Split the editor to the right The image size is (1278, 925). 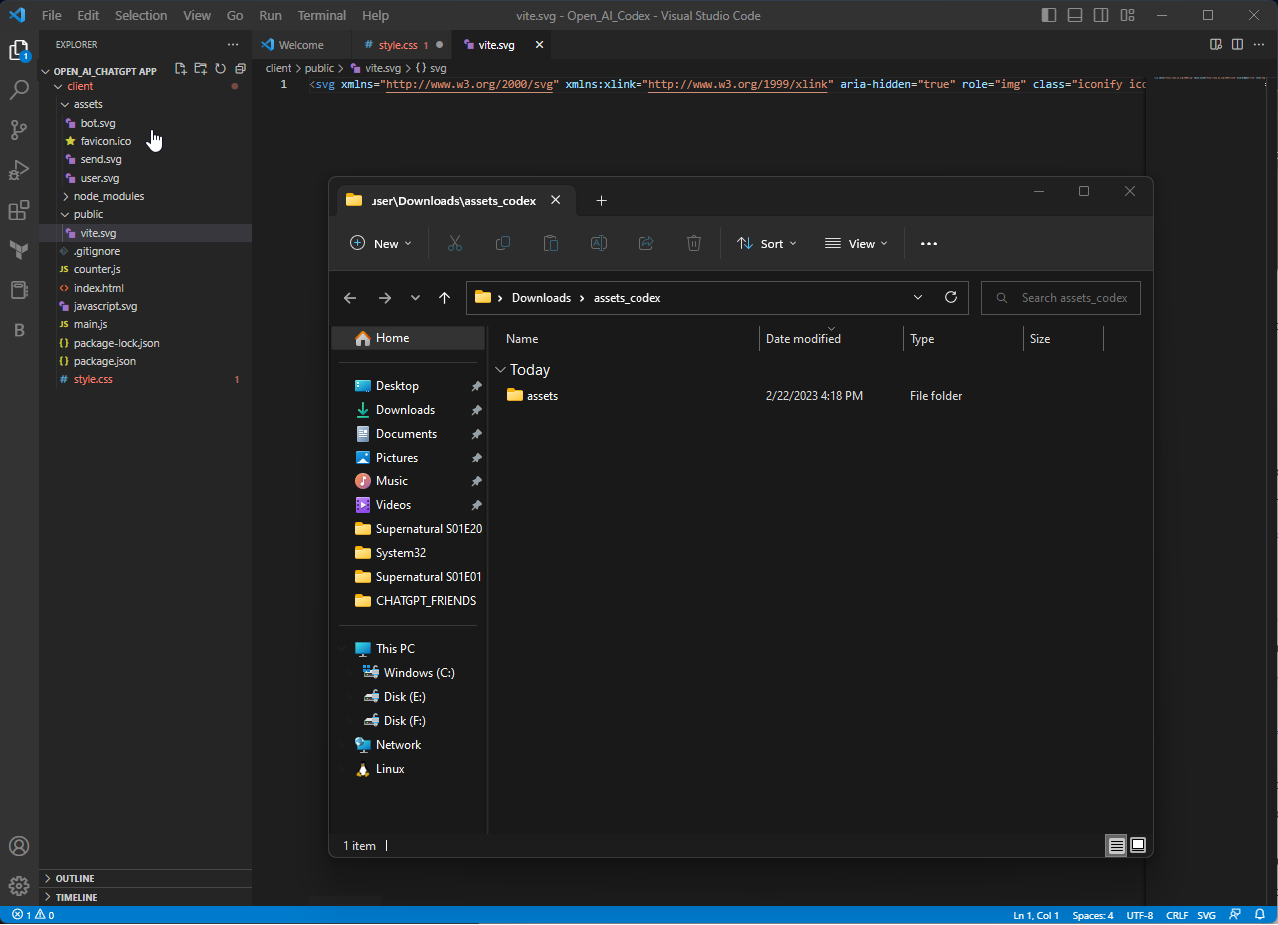click(1237, 45)
